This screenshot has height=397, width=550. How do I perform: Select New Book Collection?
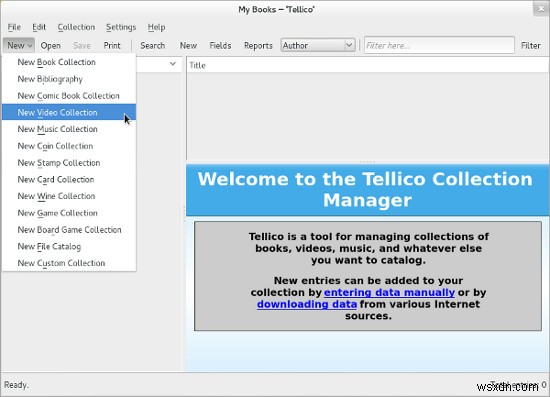pos(69,62)
